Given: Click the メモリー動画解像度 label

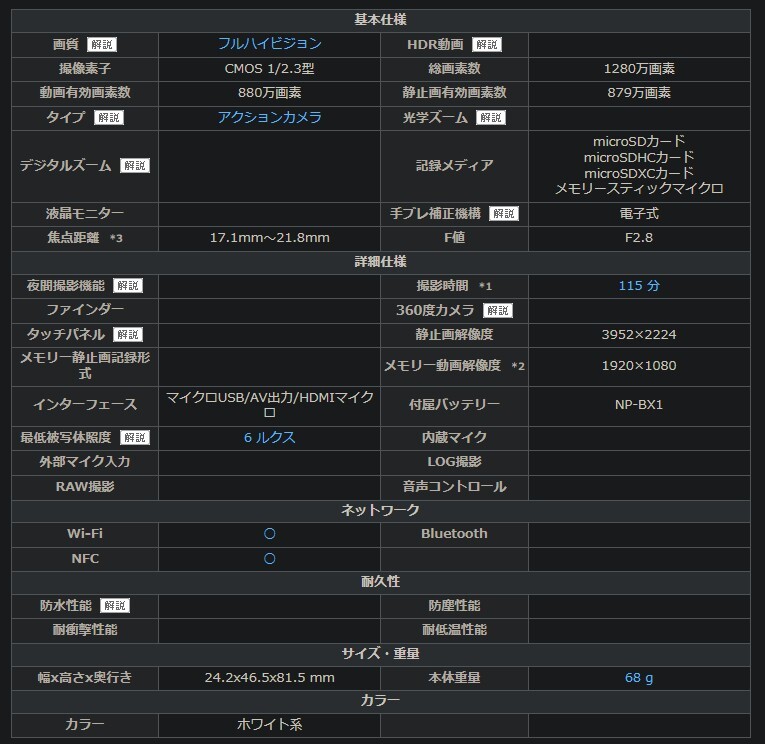Looking at the screenshot, I should 443,365.
